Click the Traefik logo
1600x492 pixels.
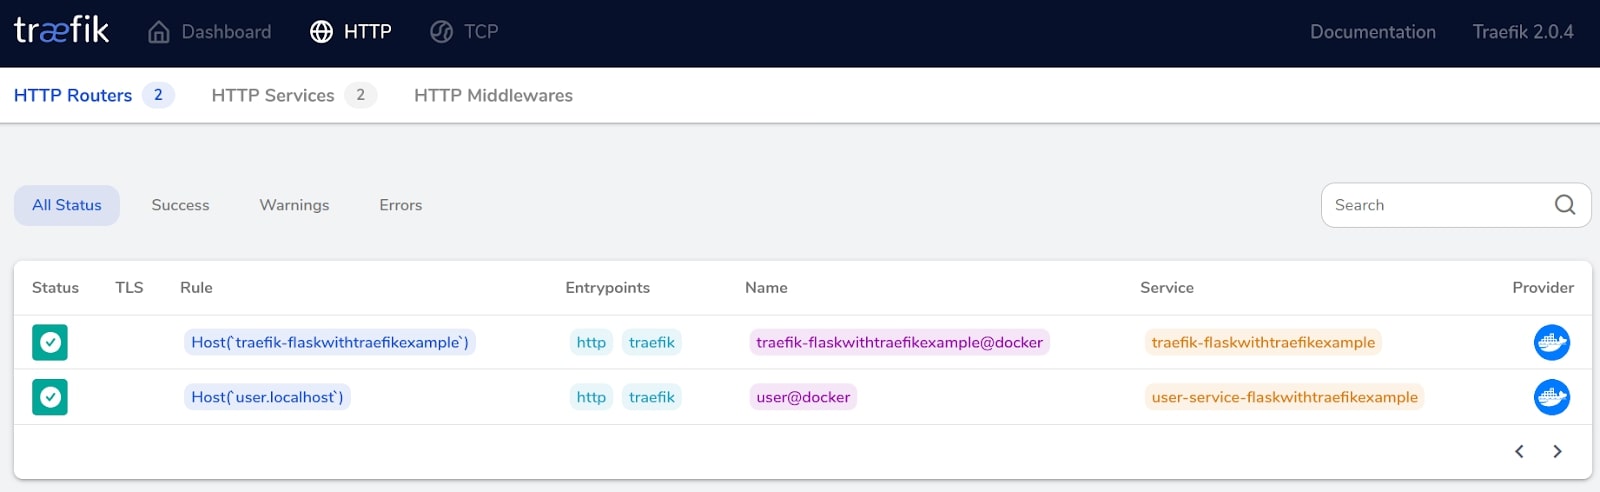(x=61, y=30)
